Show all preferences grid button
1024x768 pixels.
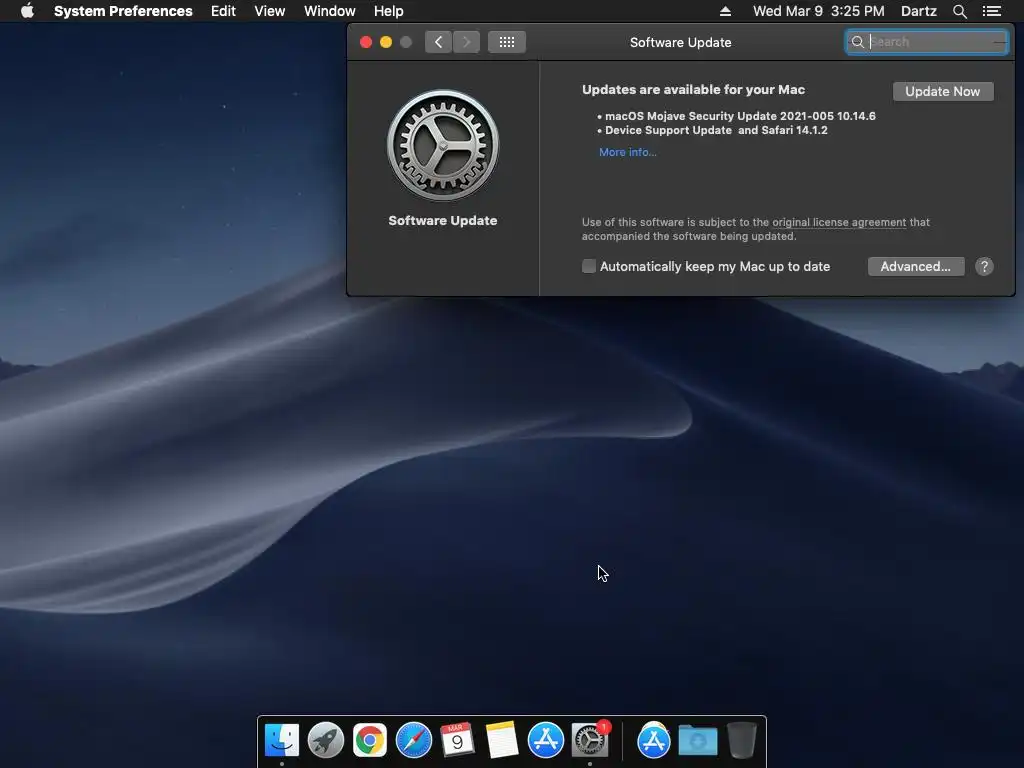[x=507, y=42]
